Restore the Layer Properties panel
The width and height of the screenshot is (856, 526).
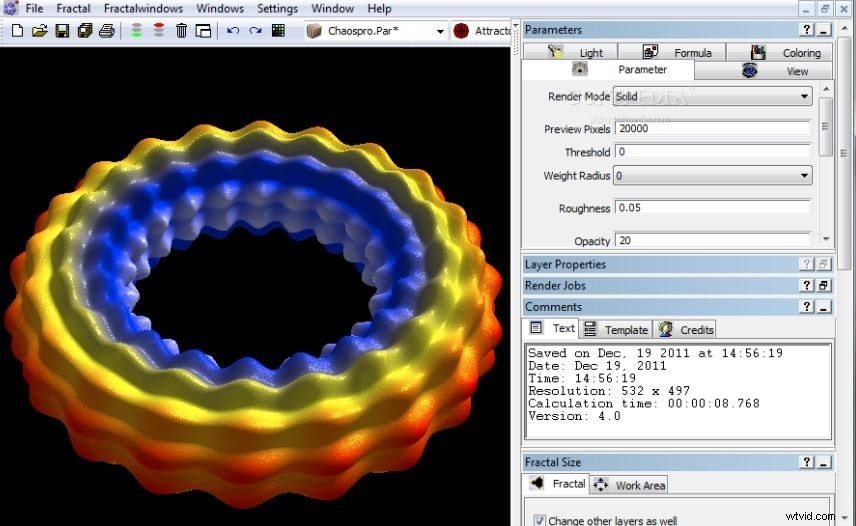824,264
